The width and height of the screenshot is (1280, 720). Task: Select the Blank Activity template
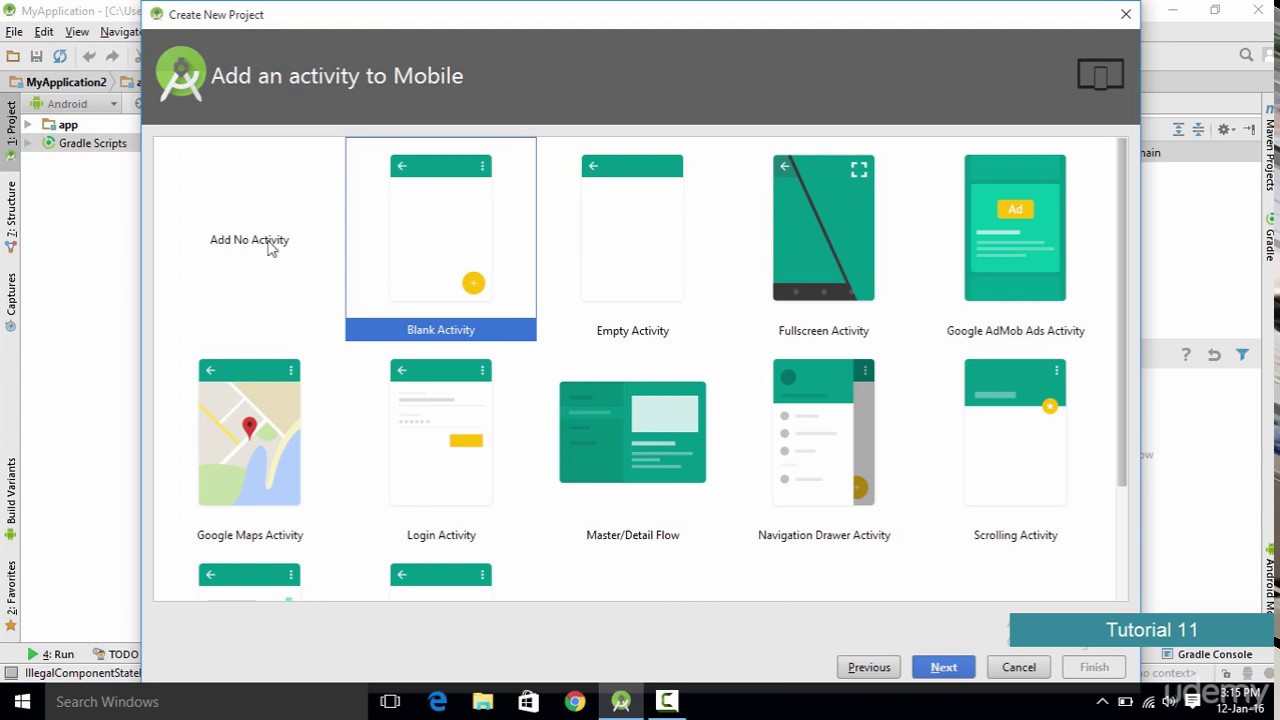pos(441,240)
